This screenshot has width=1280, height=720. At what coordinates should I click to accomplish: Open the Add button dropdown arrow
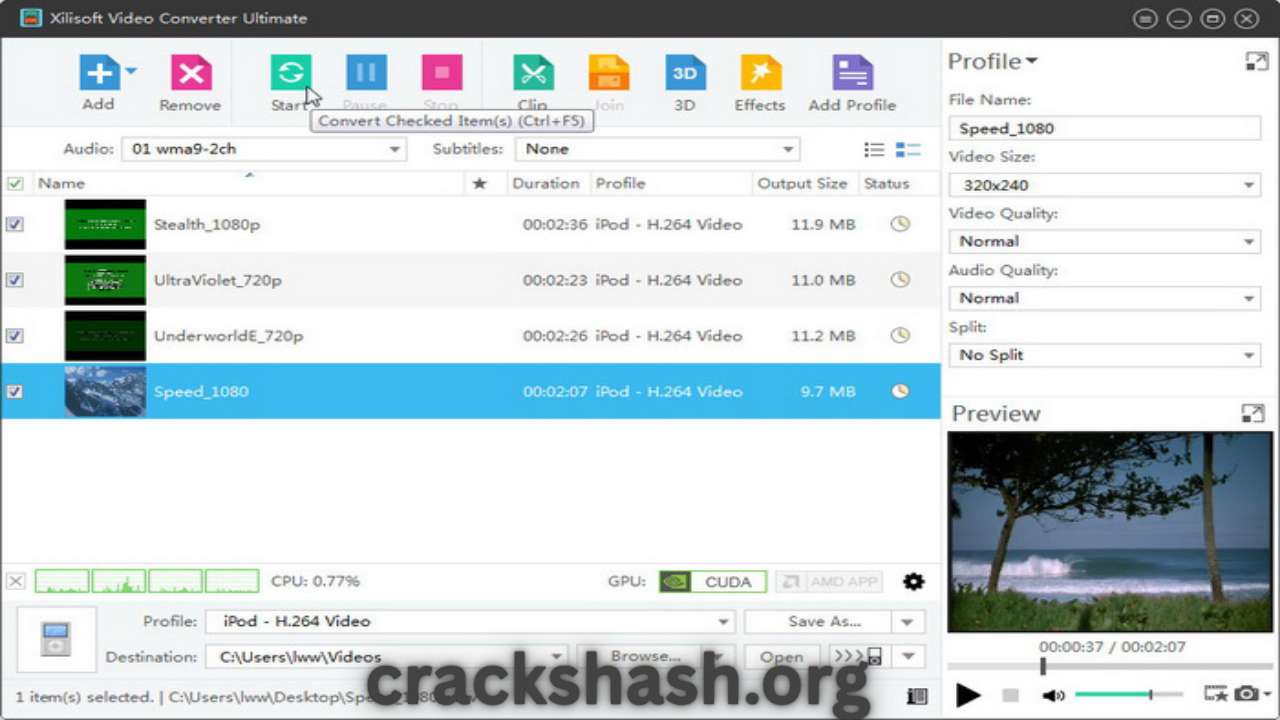(x=131, y=72)
